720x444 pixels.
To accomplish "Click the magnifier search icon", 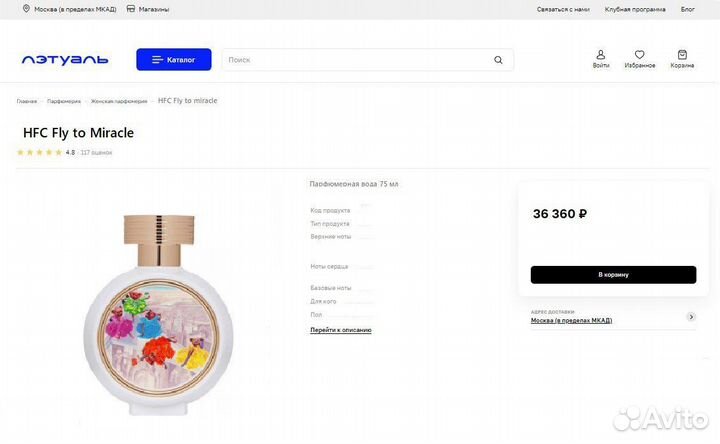I will (498, 60).
